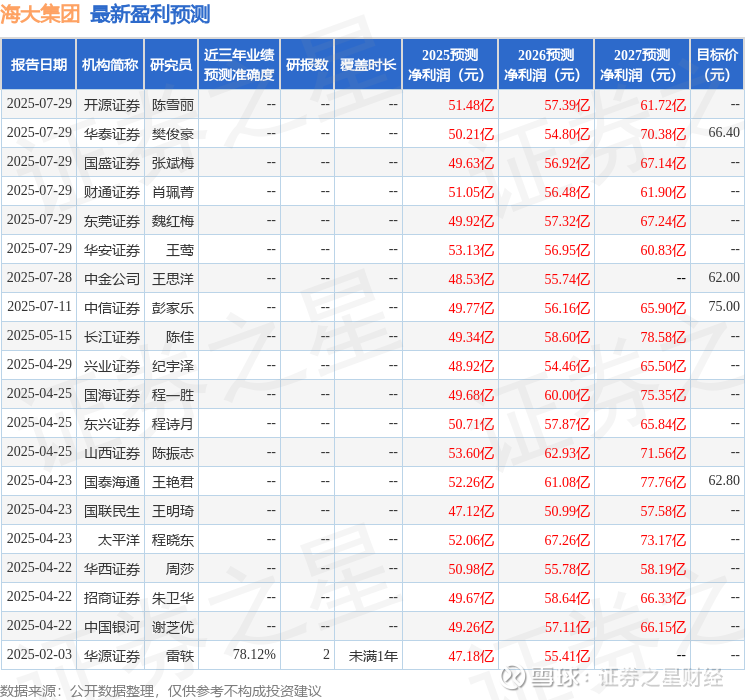Click analyst name 彭家乐
This screenshot has height=700, width=745.
click(x=173, y=308)
